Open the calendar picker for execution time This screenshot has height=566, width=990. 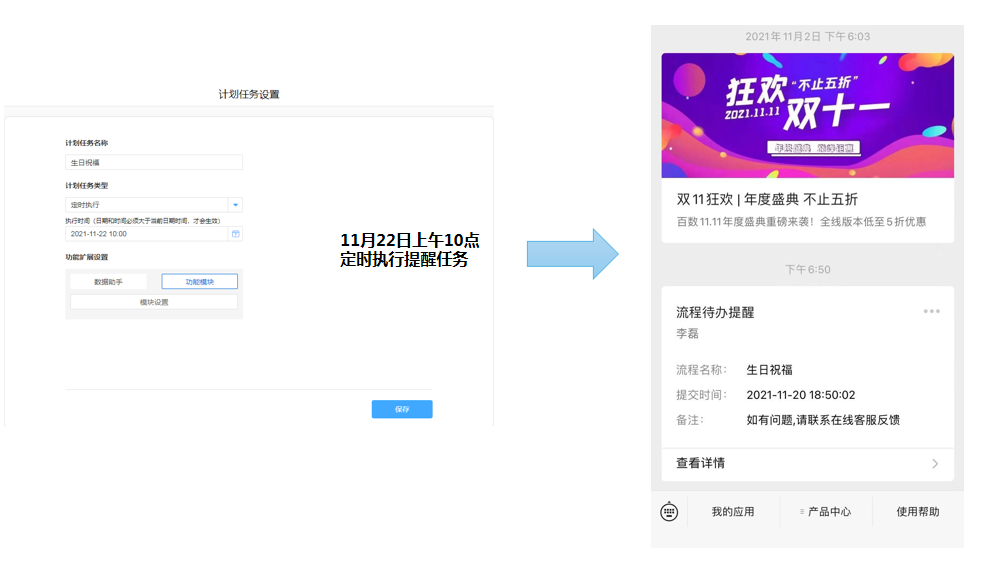coord(235,233)
